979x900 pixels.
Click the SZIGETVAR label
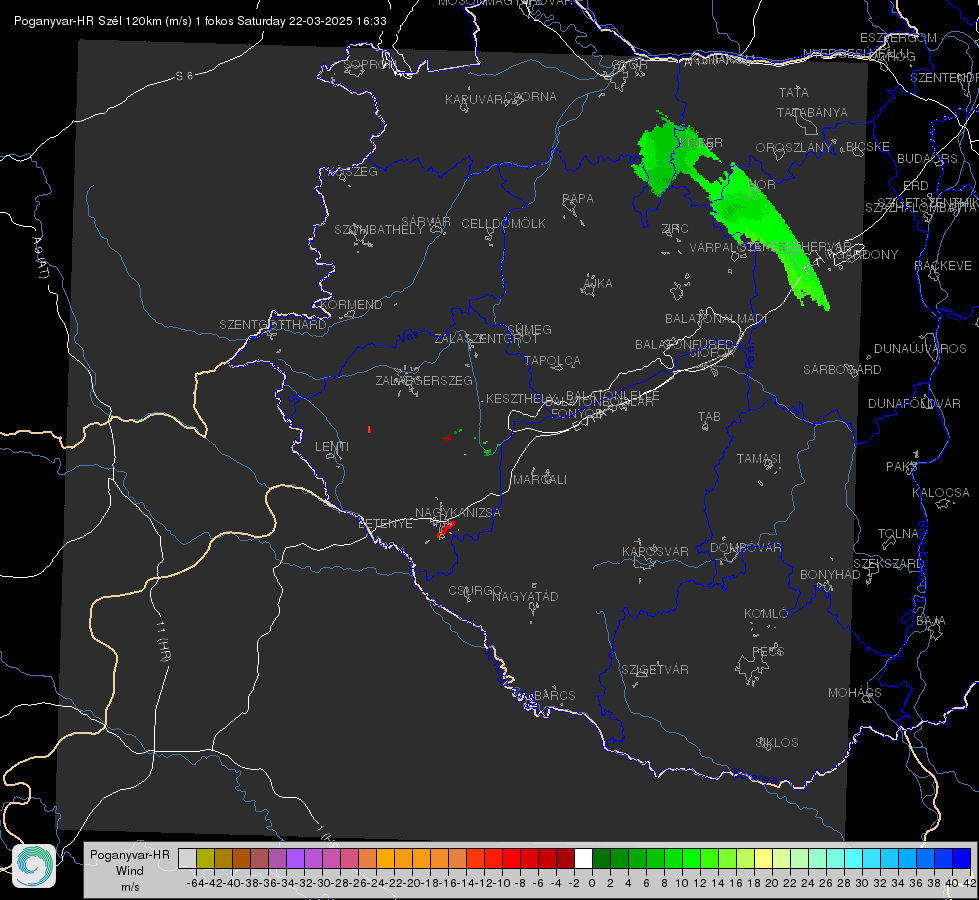pyautogui.click(x=655, y=670)
